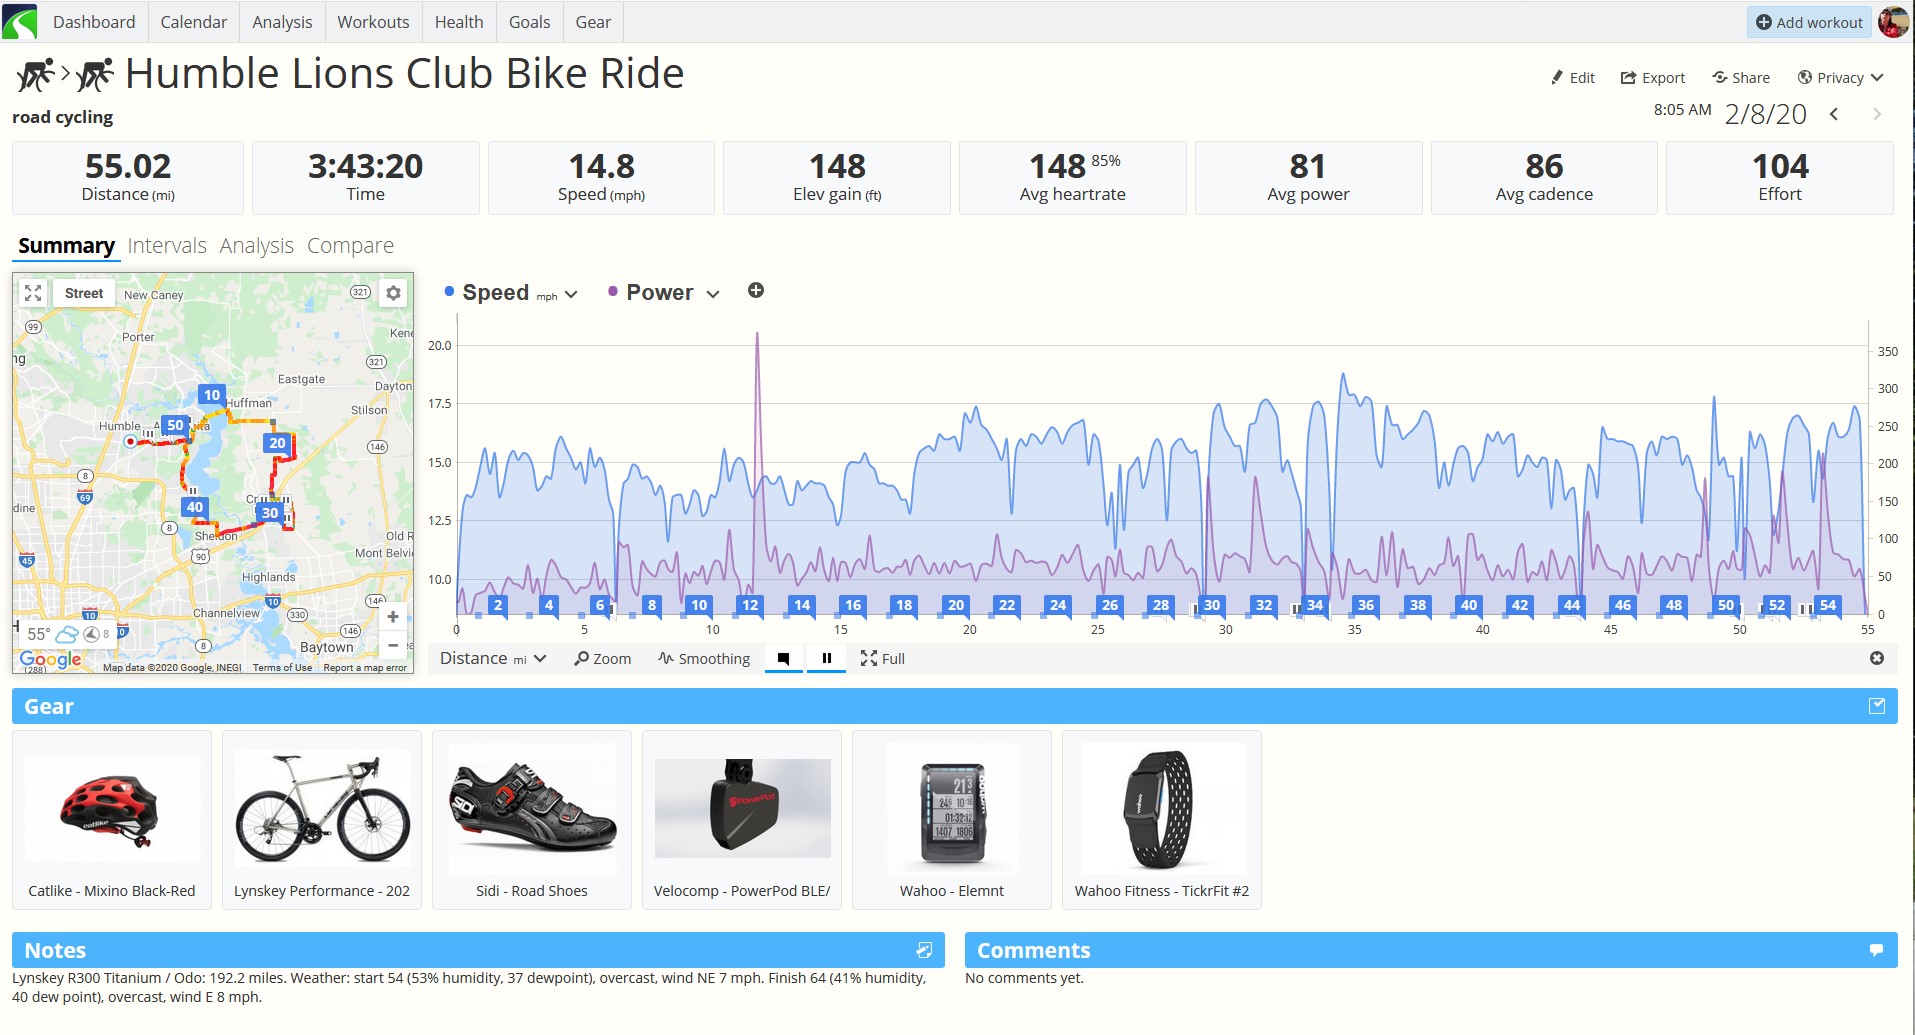Export this workout
Image resolution: width=1915 pixels, height=1035 pixels.
(x=1652, y=77)
